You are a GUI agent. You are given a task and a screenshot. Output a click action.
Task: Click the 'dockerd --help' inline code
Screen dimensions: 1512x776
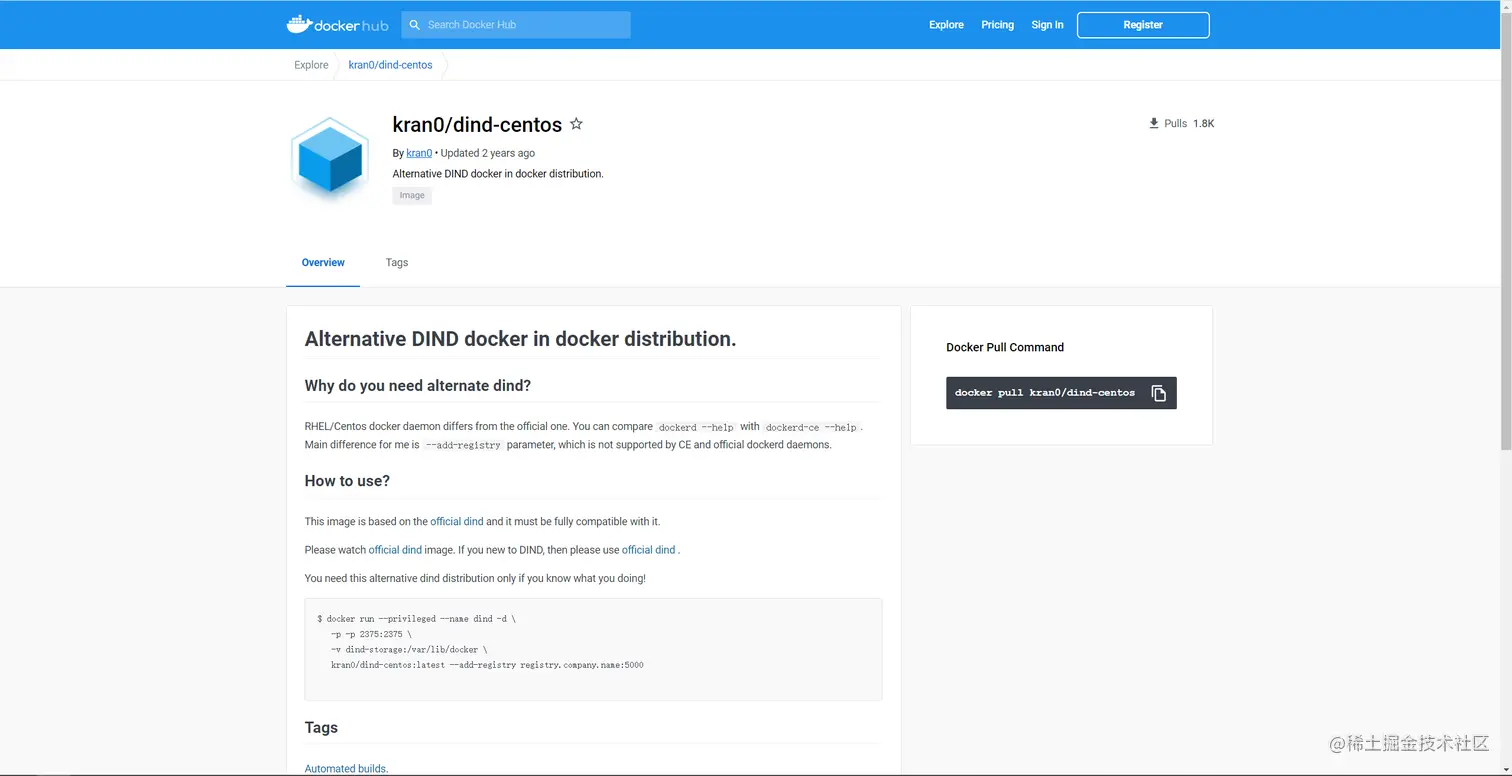pyautogui.click(x=697, y=427)
